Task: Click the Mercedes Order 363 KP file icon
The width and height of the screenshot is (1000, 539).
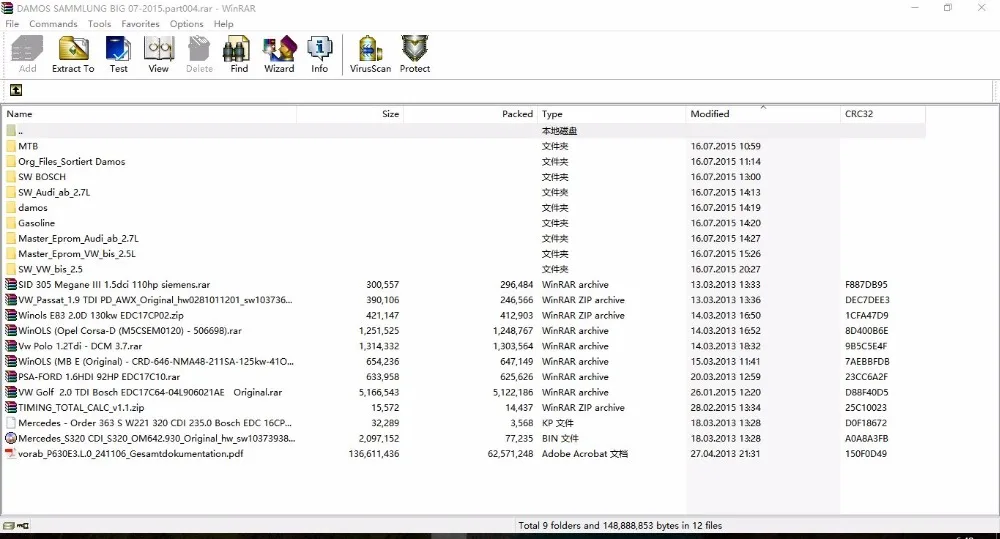Action: coord(11,423)
